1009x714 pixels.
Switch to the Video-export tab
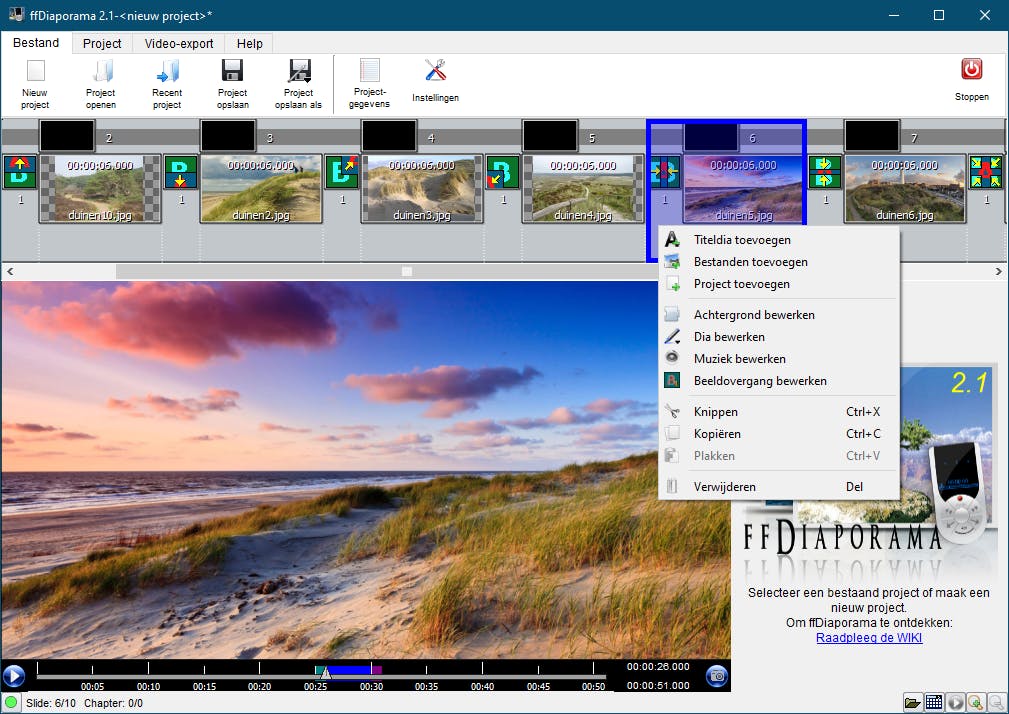click(179, 44)
